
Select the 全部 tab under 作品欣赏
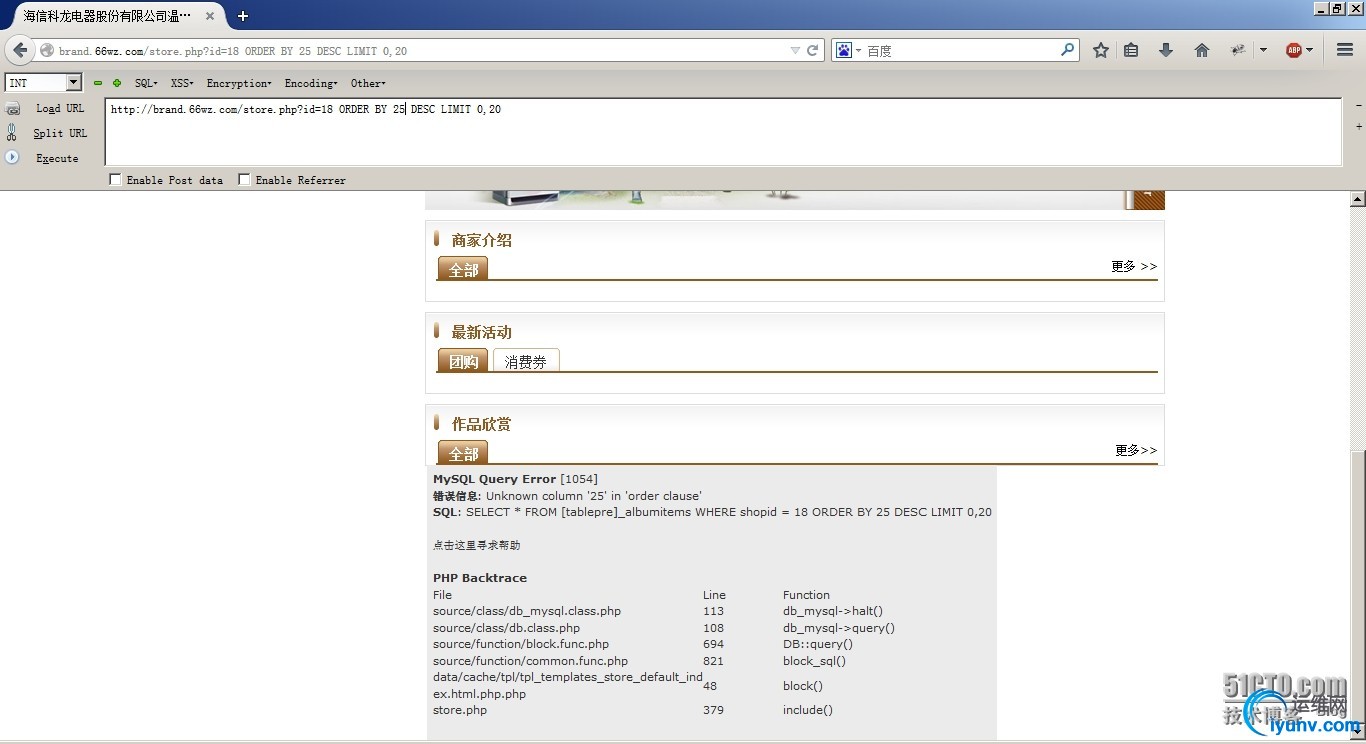[x=463, y=453]
